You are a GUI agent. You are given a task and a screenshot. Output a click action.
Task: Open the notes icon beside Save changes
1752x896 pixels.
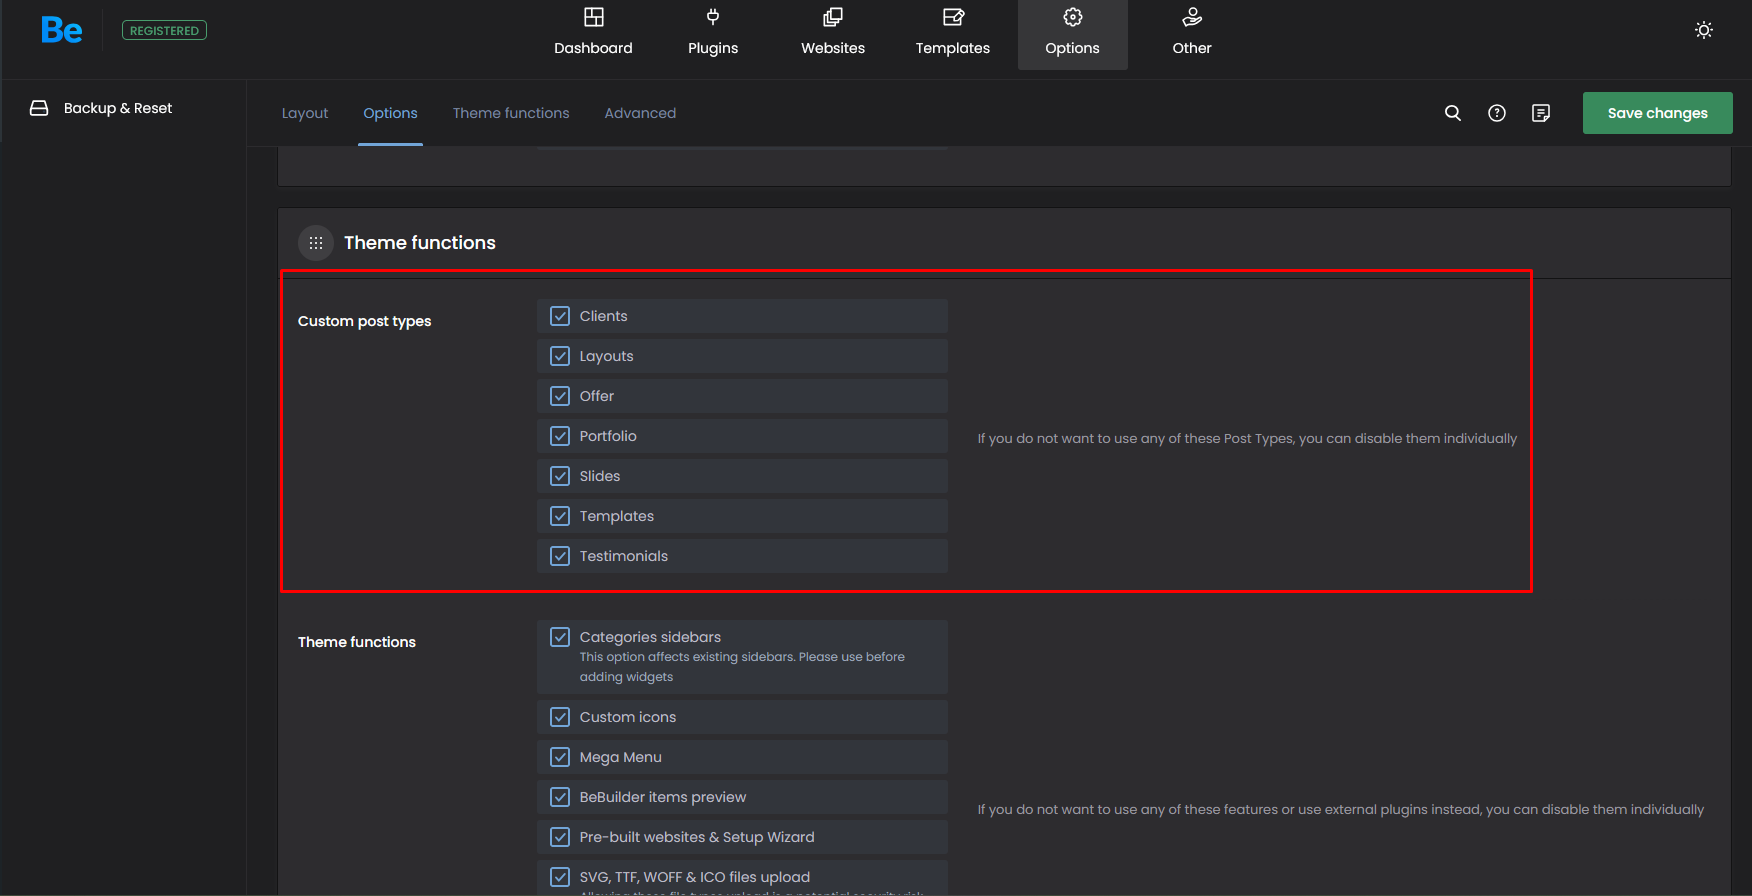click(x=1541, y=113)
